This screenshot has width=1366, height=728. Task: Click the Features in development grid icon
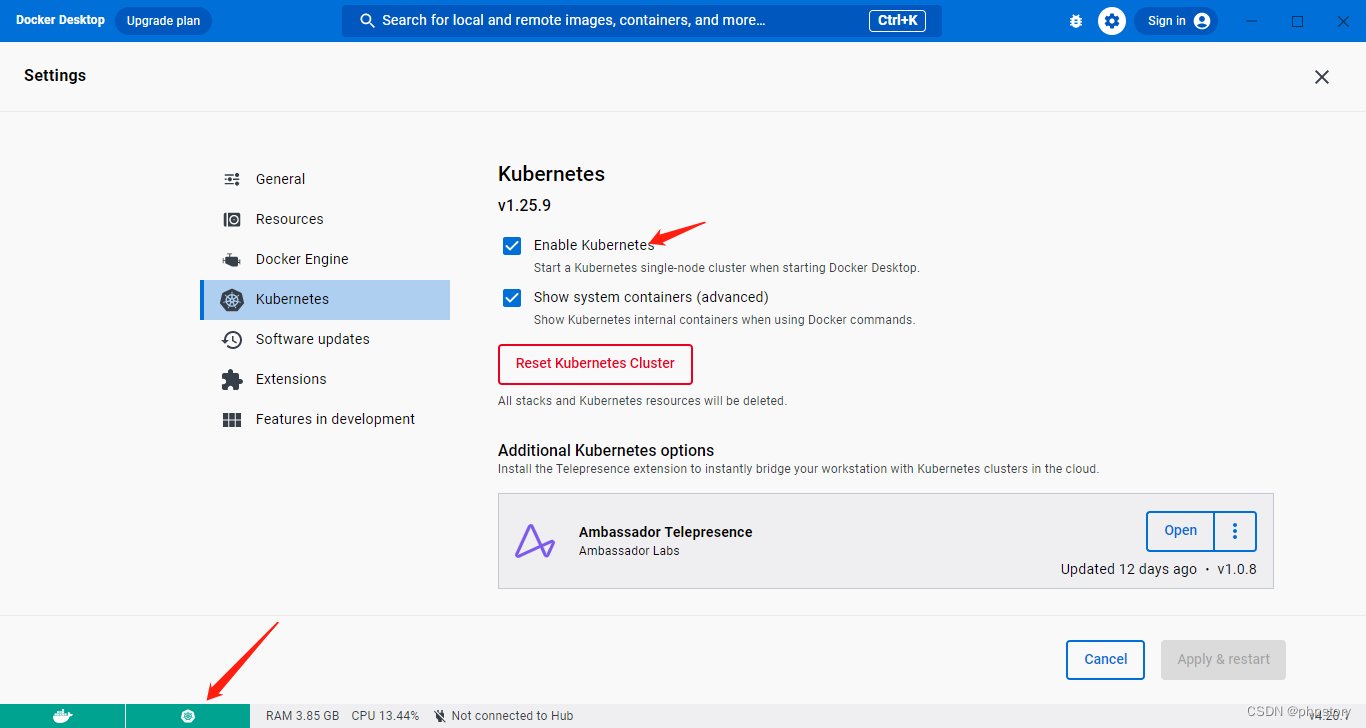click(x=232, y=420)
